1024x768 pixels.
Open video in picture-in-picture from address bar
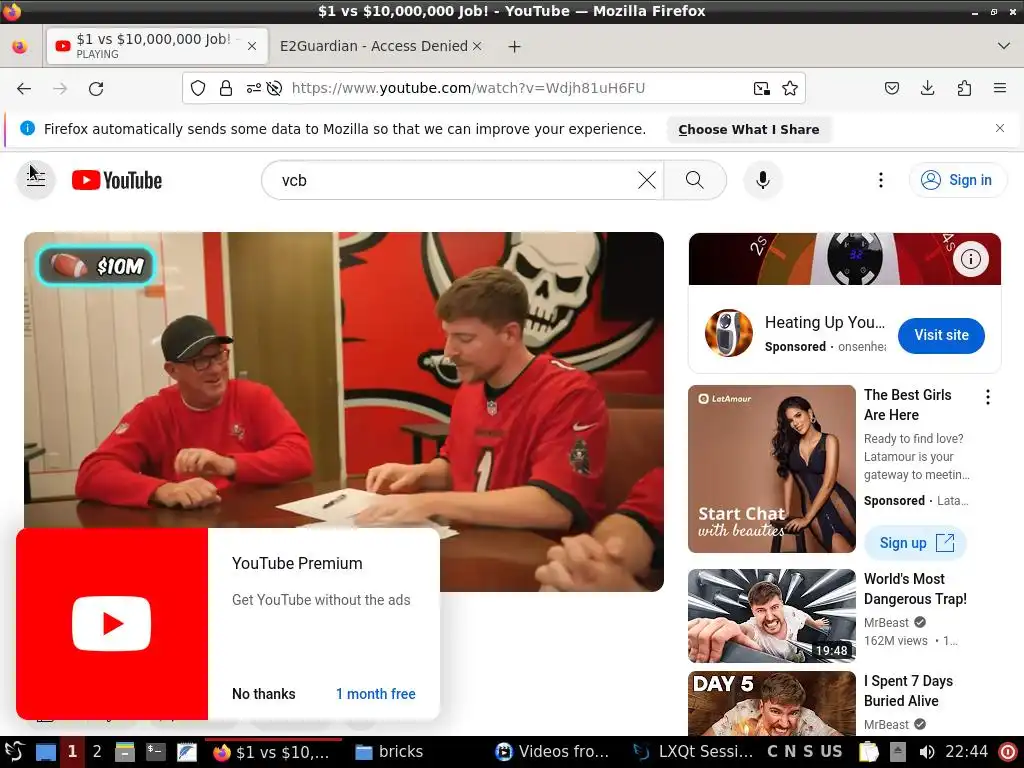pyautogui.click(x=761, y=88)
